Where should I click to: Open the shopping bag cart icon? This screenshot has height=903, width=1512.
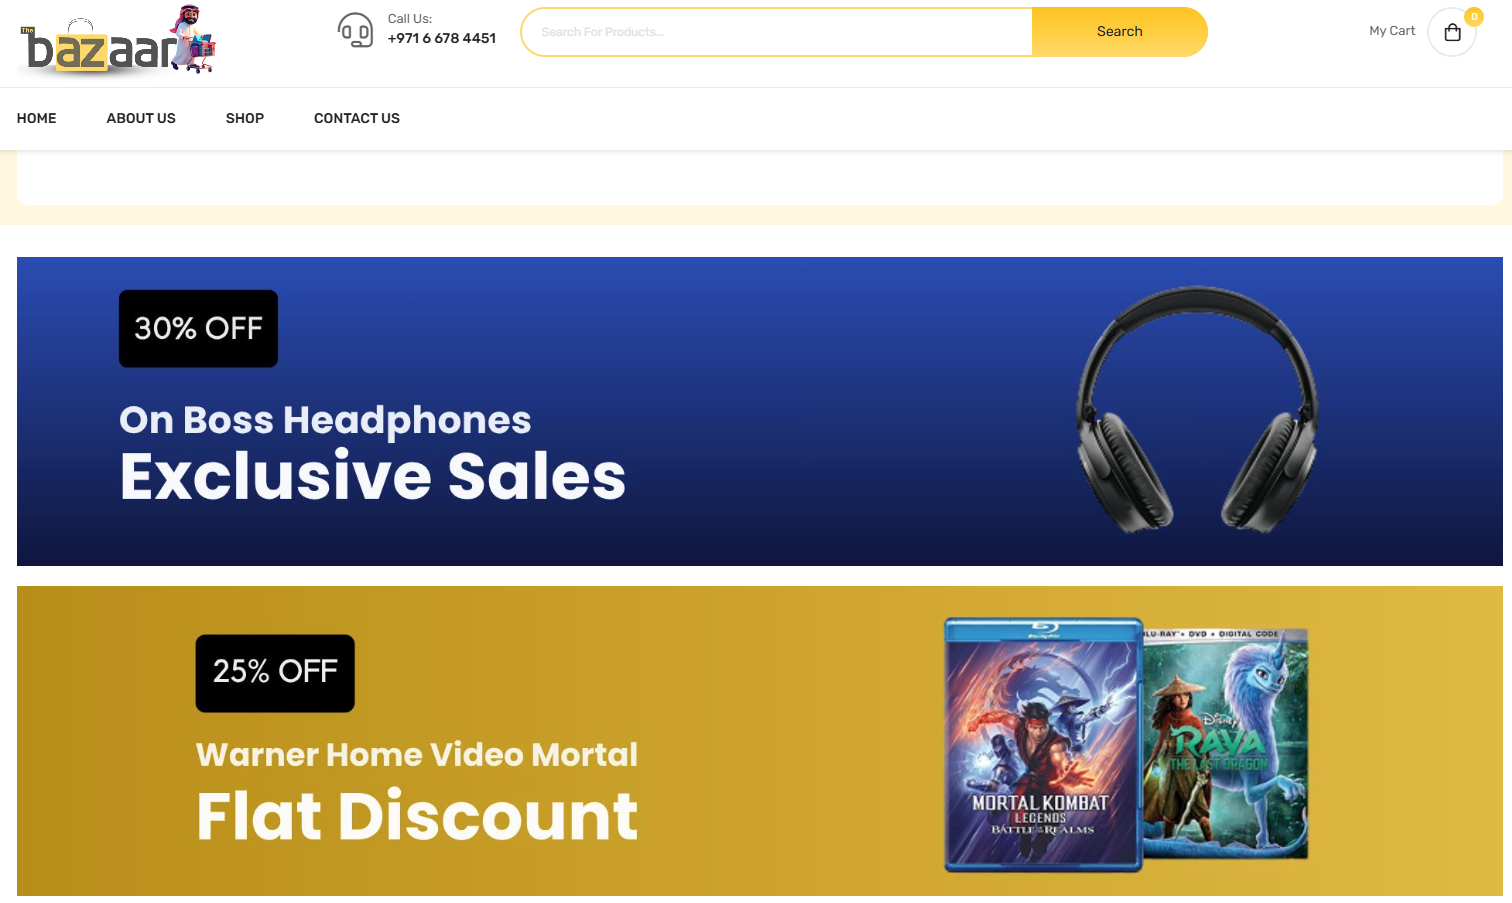point(1452,32)
